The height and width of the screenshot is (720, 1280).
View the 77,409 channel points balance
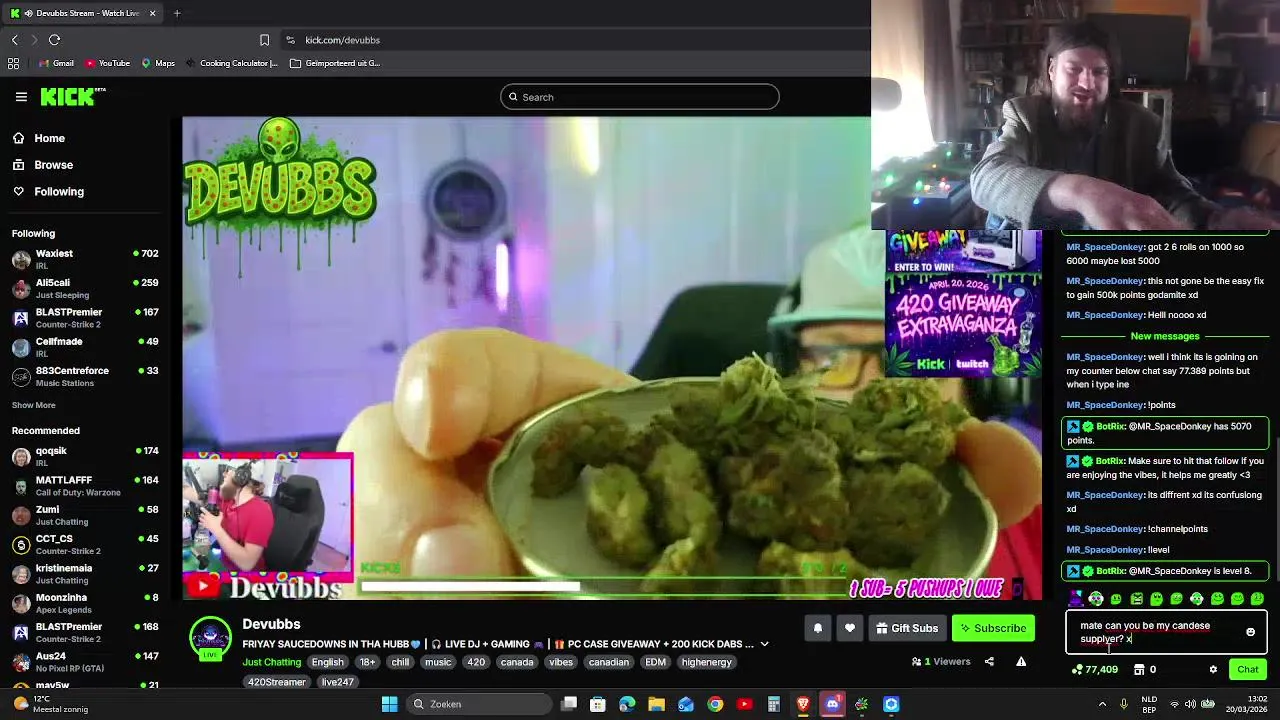click(x=1095, y=670)
